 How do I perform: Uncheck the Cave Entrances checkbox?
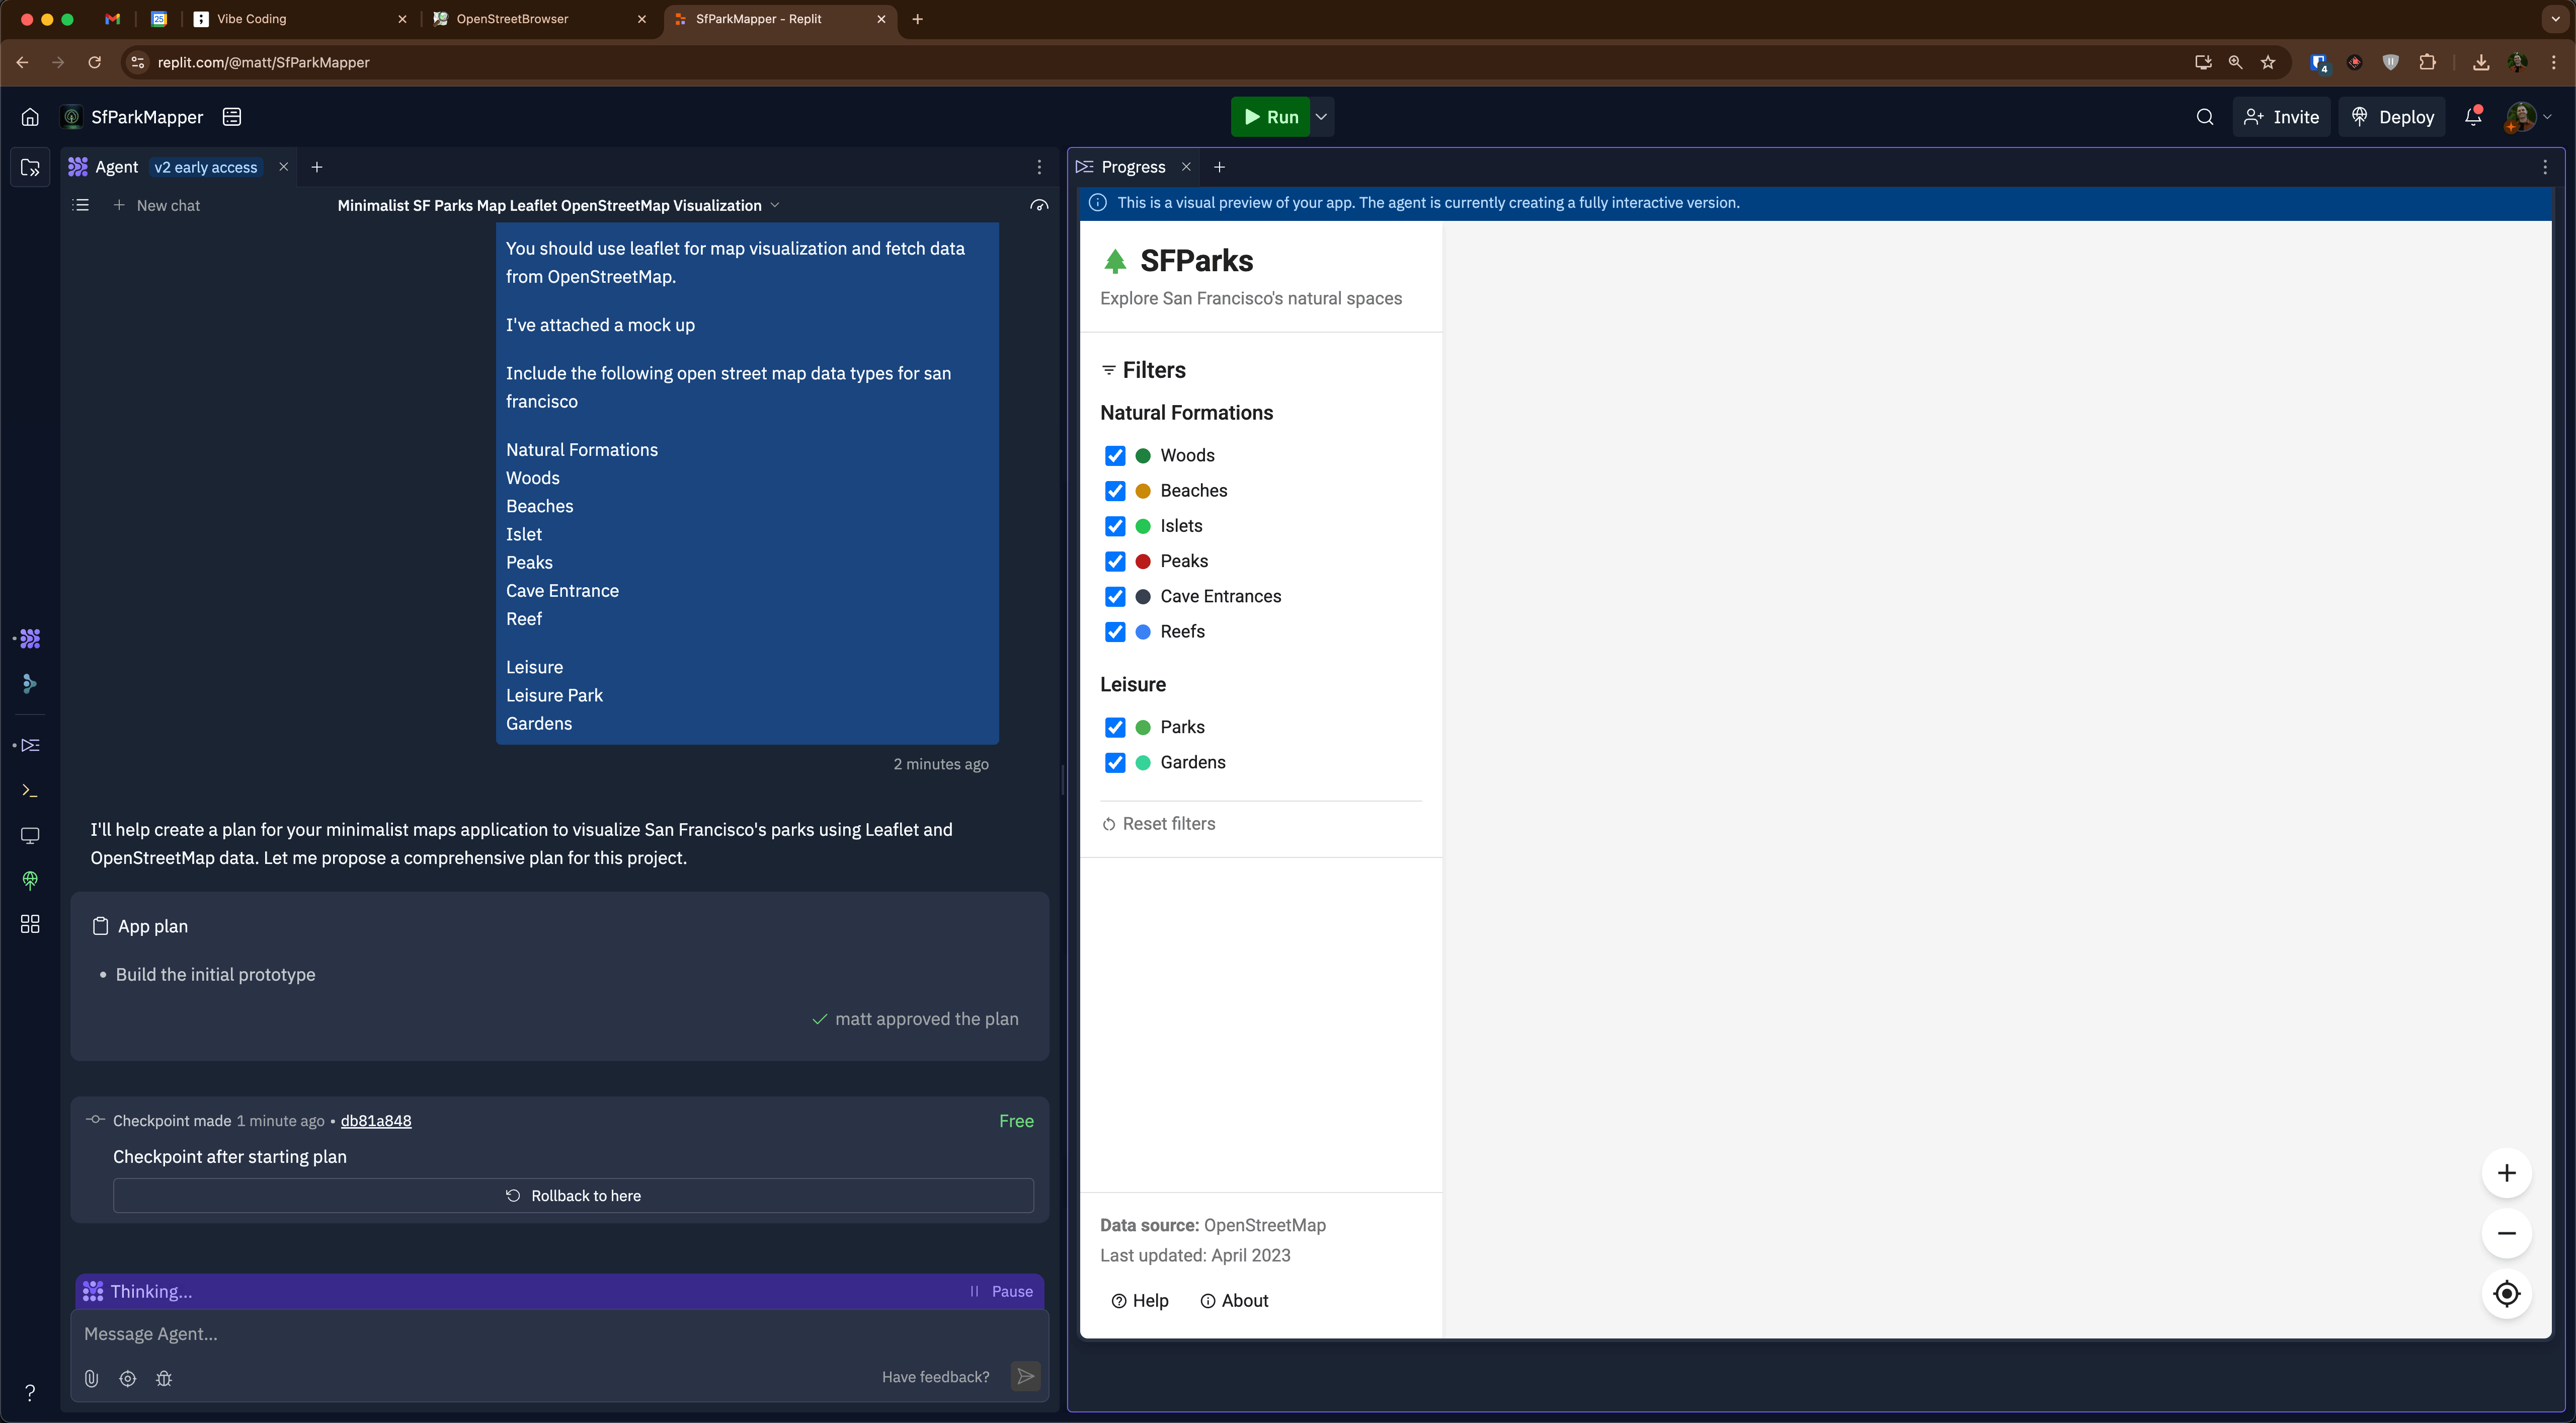(x=1115, y=597)
